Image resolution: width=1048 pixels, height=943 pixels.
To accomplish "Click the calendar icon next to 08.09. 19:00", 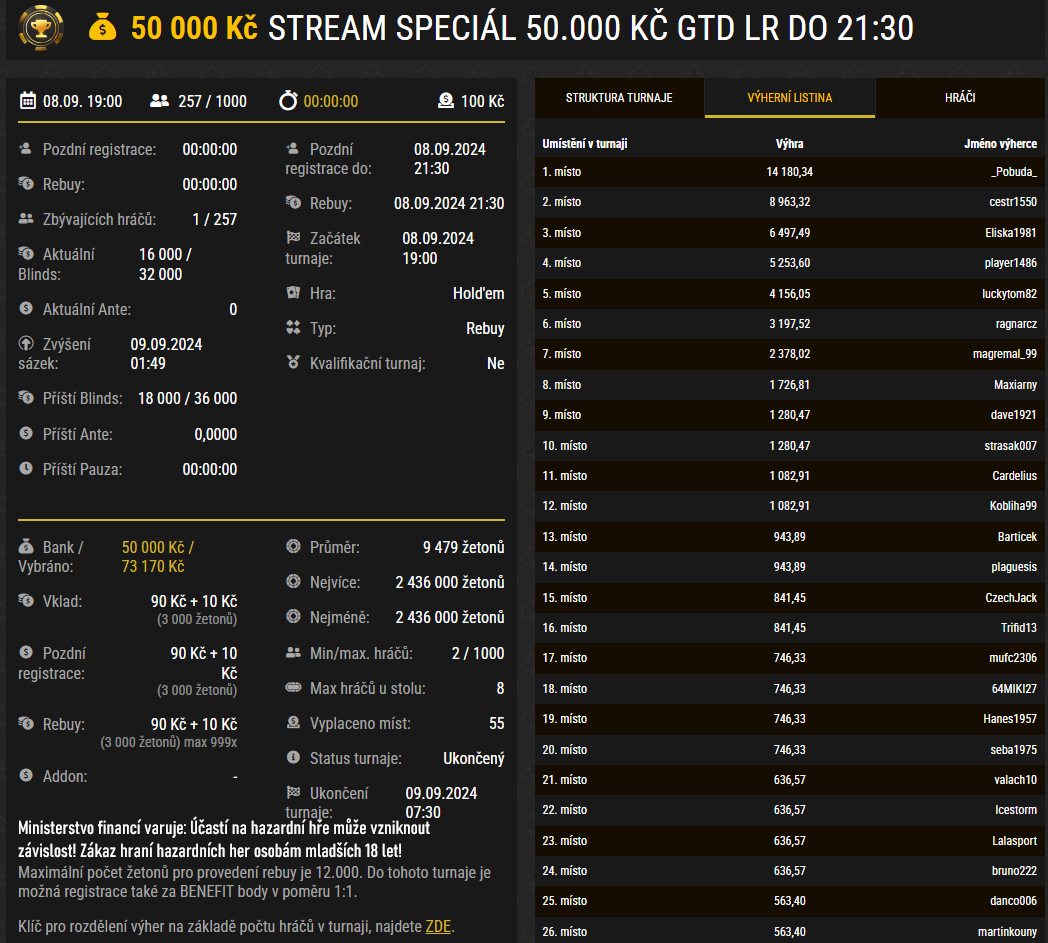I will (27, 101).
